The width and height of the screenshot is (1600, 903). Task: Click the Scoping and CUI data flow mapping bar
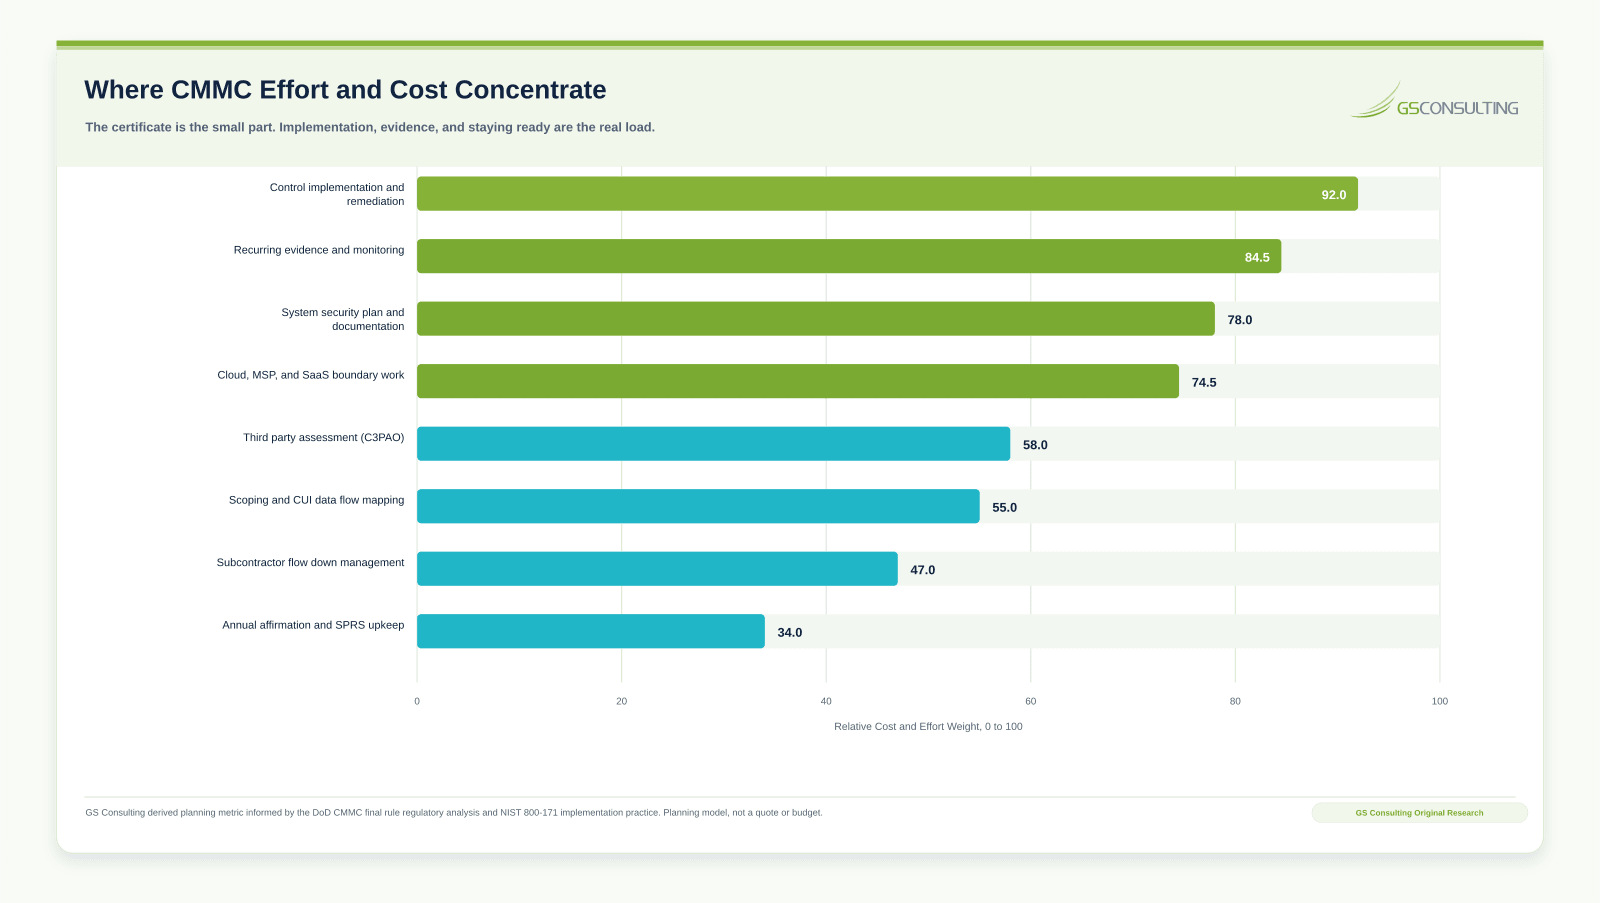click(698, 506)
